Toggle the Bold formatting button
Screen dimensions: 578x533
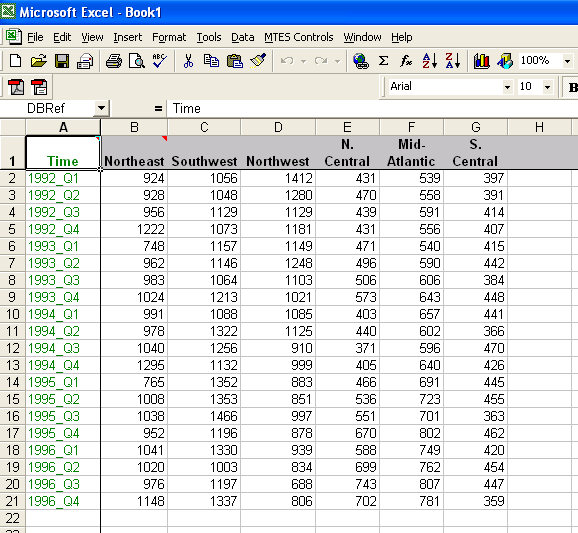tap(572, 87)
